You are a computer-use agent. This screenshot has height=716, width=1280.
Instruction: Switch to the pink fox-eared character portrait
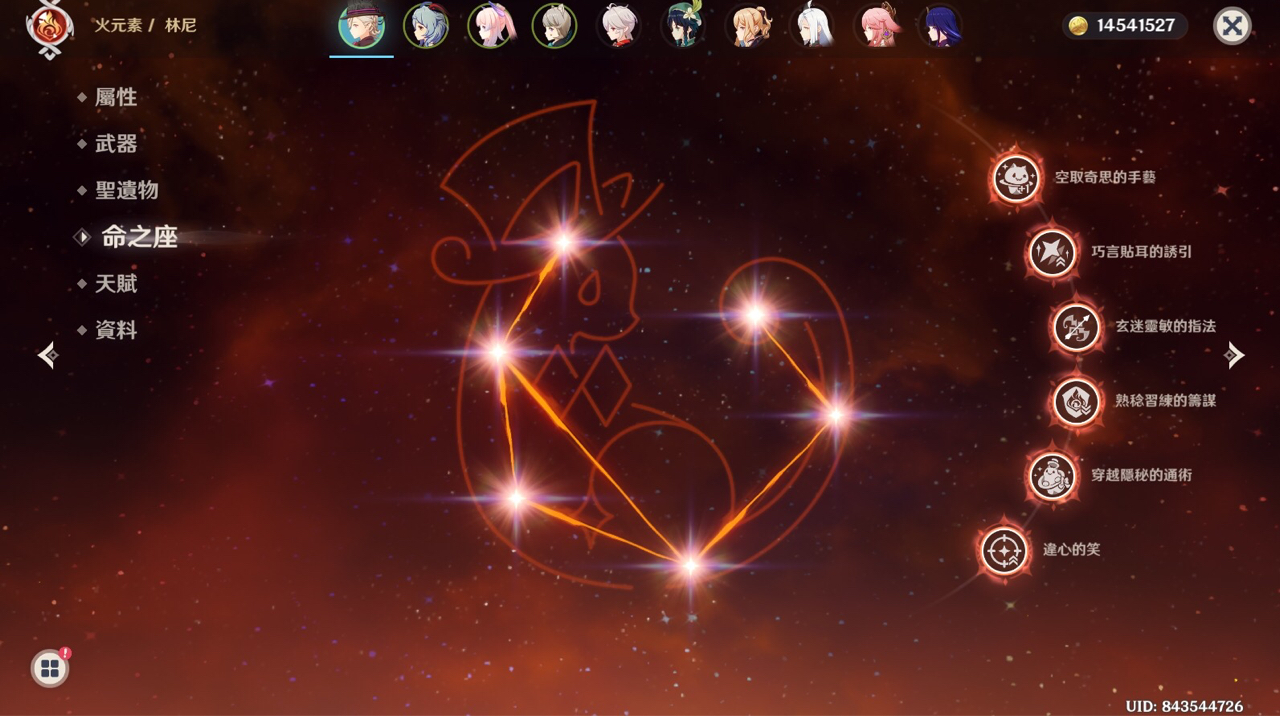[x=876, y=26]
